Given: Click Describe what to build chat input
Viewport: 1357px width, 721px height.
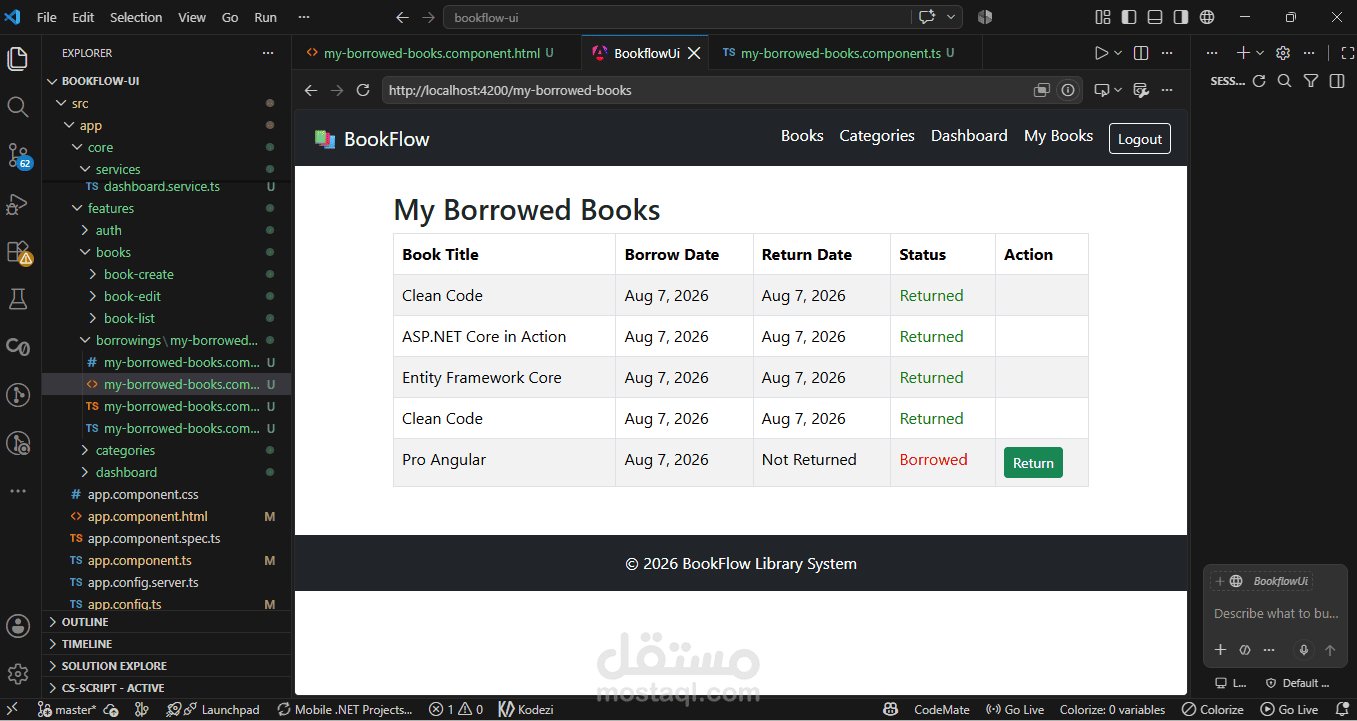Looking at the screenshot, I should click(x=1275, y=613).
